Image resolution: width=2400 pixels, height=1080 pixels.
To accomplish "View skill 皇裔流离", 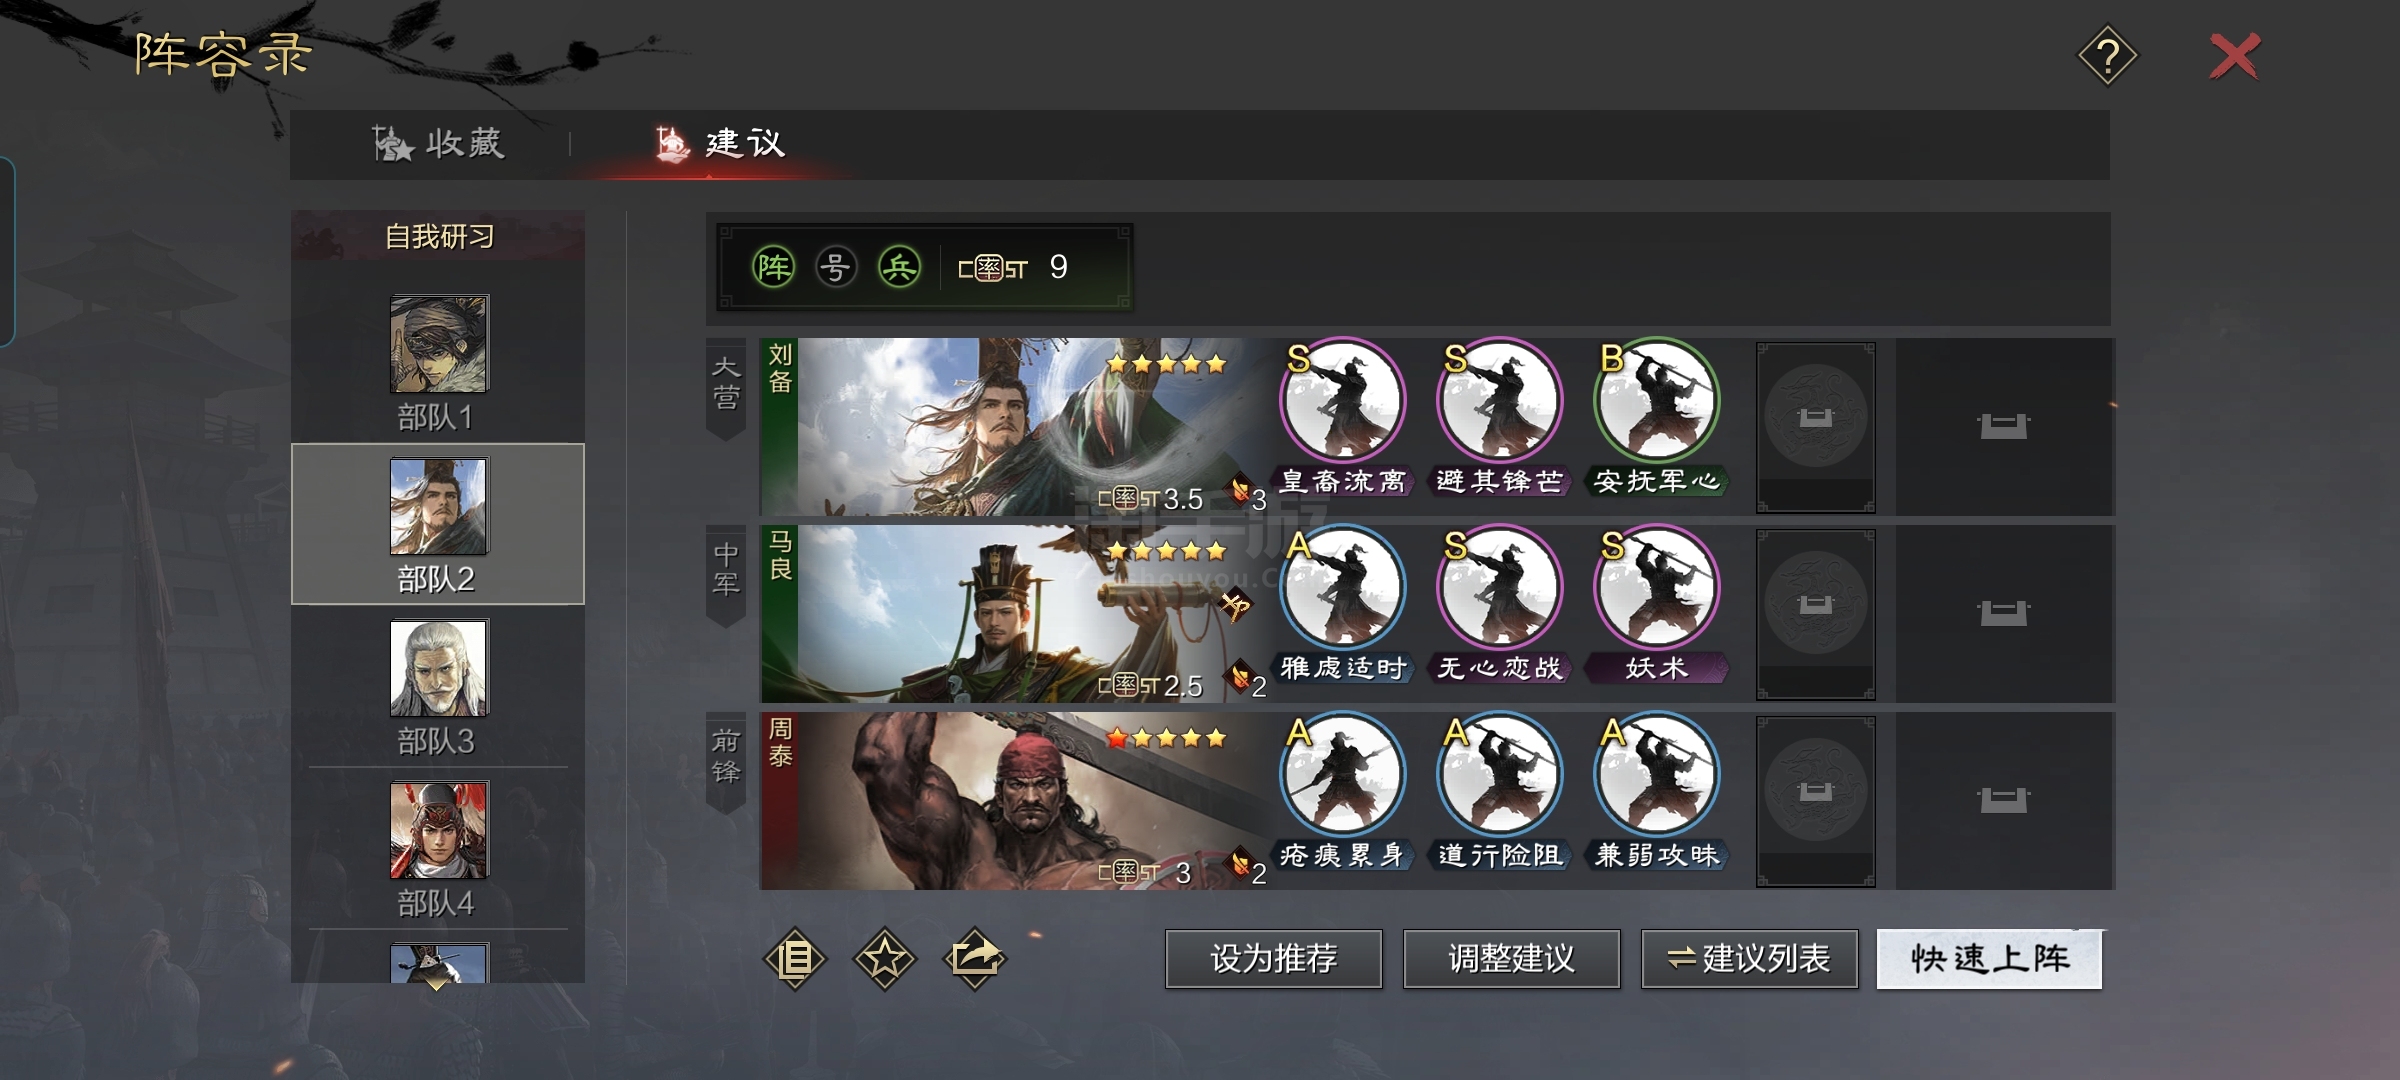I will [1343, 418].
